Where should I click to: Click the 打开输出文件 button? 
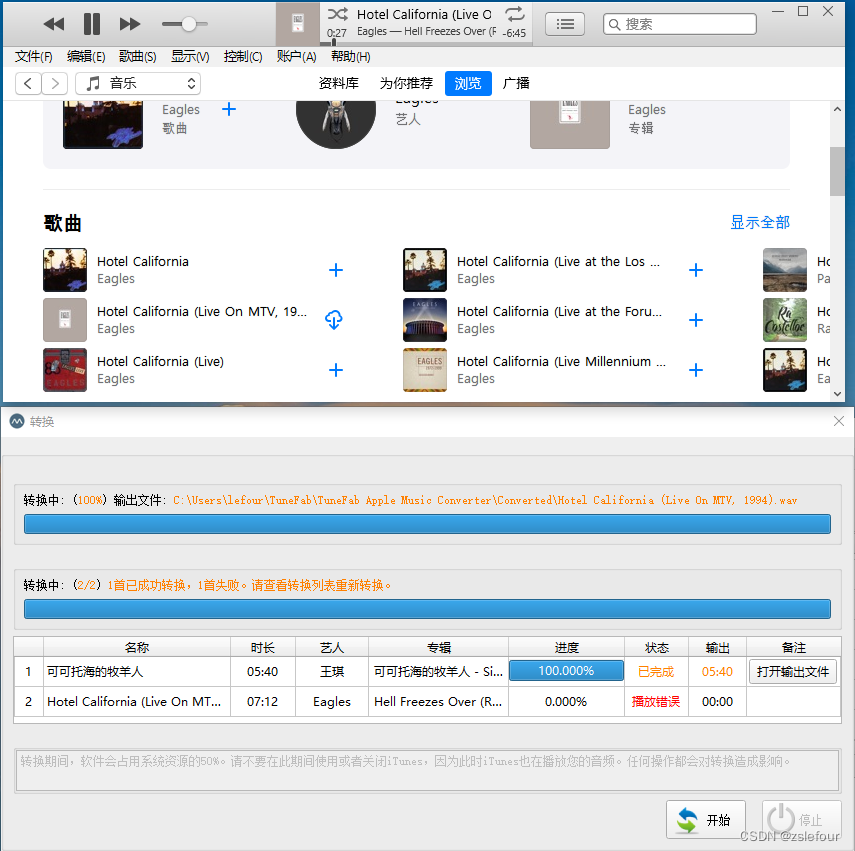(792, 672)
